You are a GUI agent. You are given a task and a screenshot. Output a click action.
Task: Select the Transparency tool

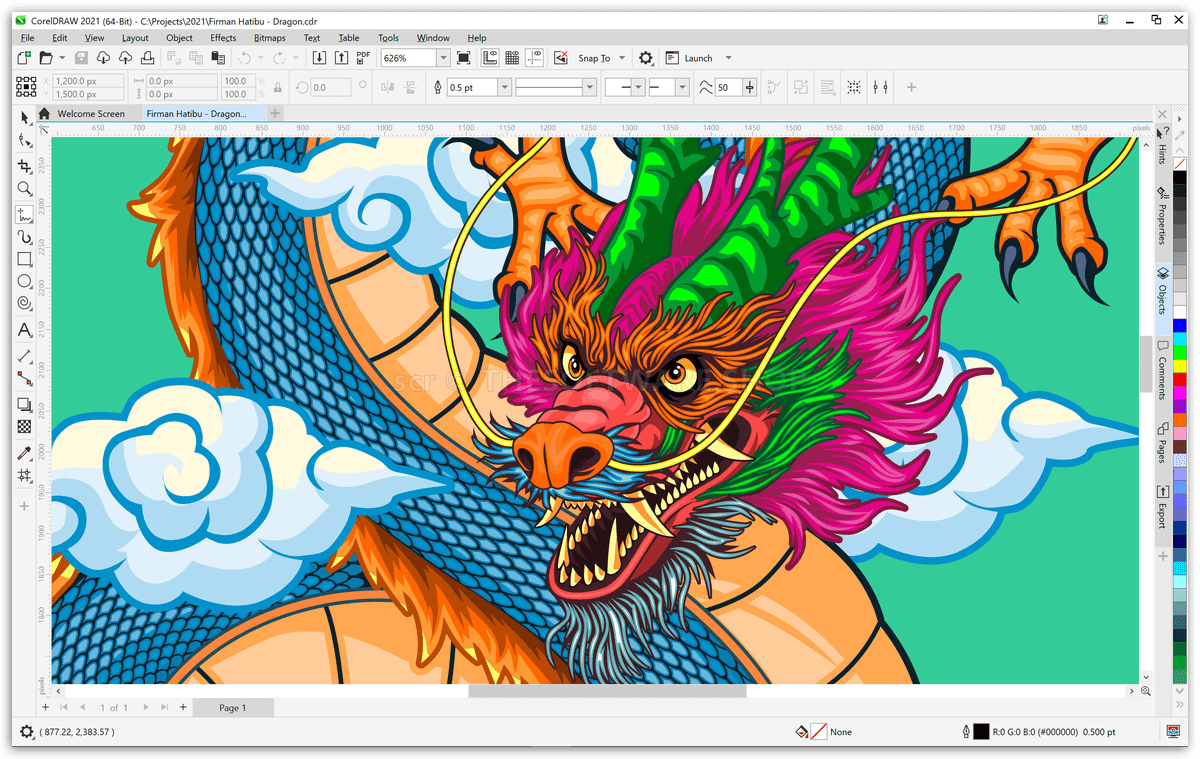coord(25,427)
